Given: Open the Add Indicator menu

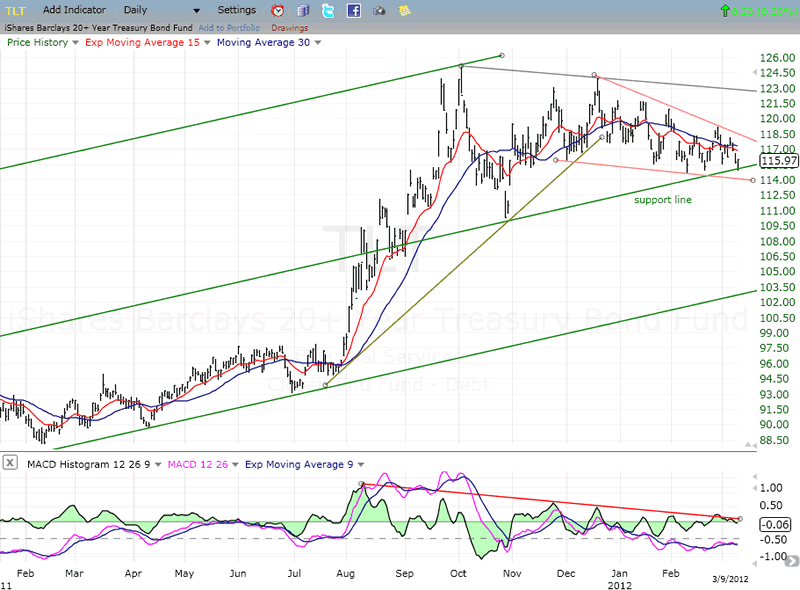Looking at the screenshot, I should pos(73,9).
